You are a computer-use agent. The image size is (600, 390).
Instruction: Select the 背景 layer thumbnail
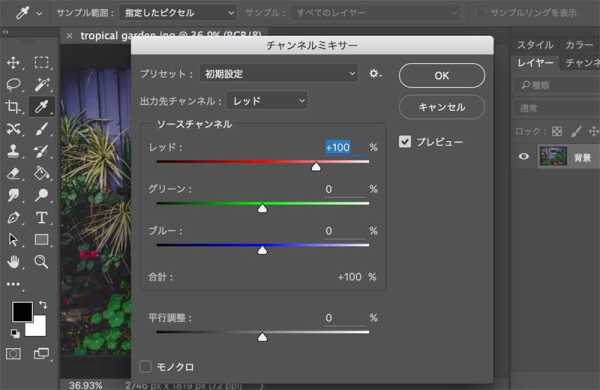pos(553,156)
